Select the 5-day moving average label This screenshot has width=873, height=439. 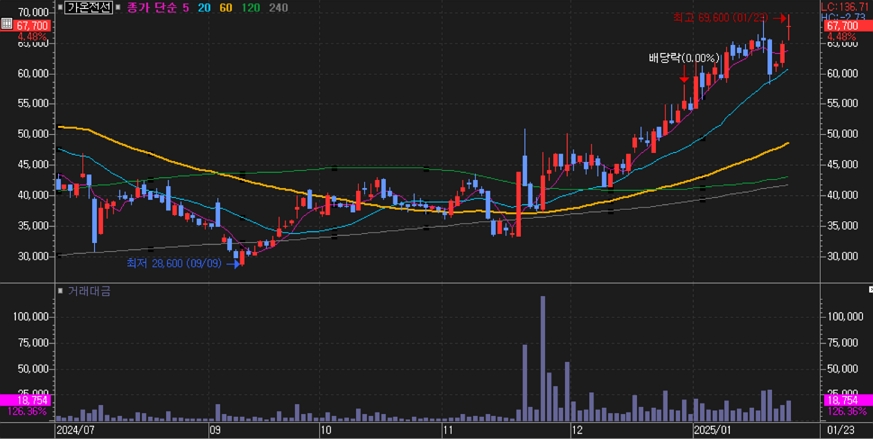pyautogui.click(x=186, y=8)
